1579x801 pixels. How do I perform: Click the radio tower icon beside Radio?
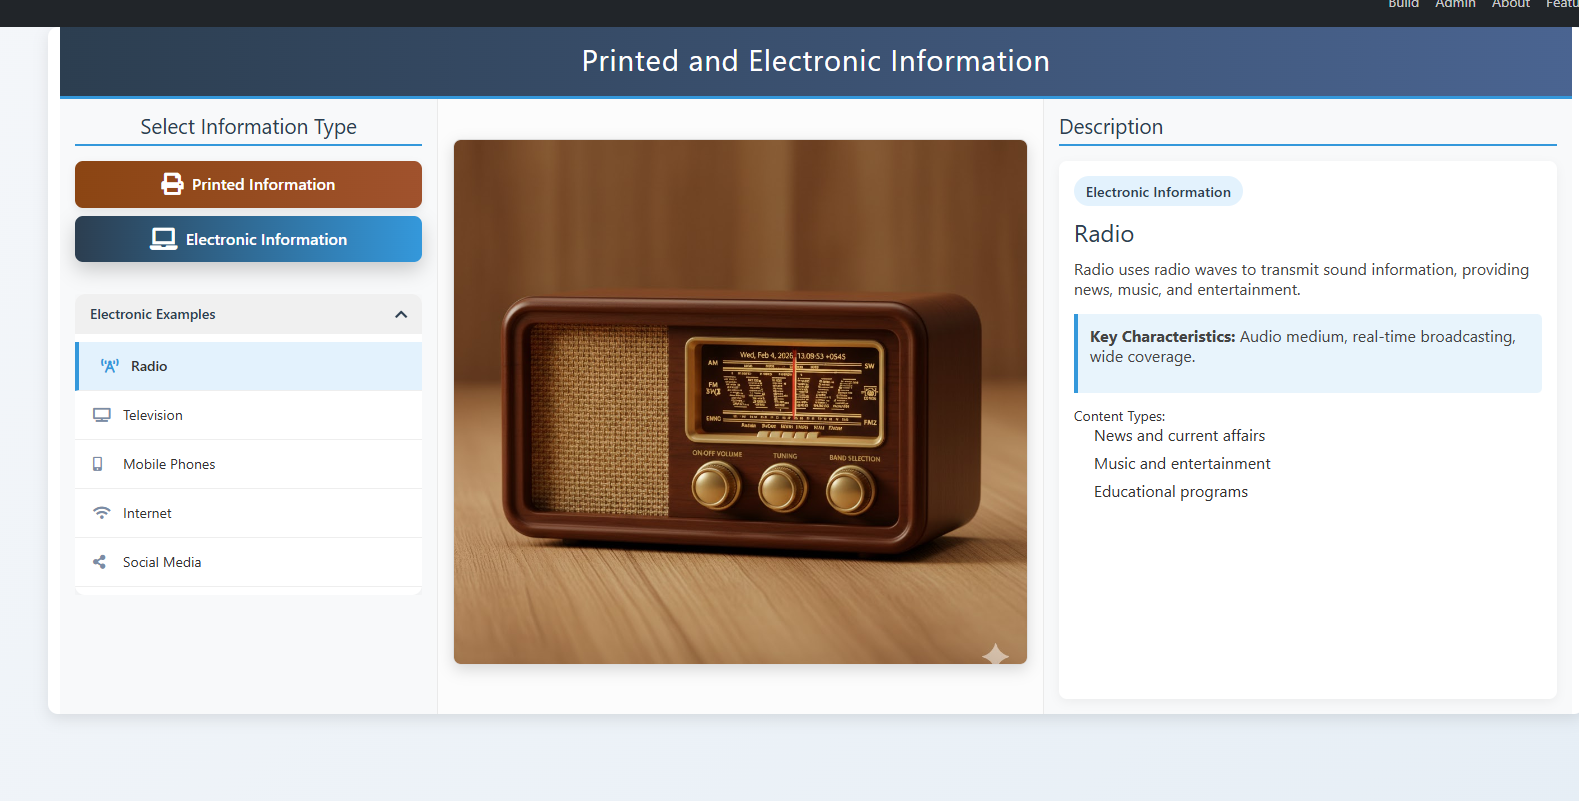110,366
